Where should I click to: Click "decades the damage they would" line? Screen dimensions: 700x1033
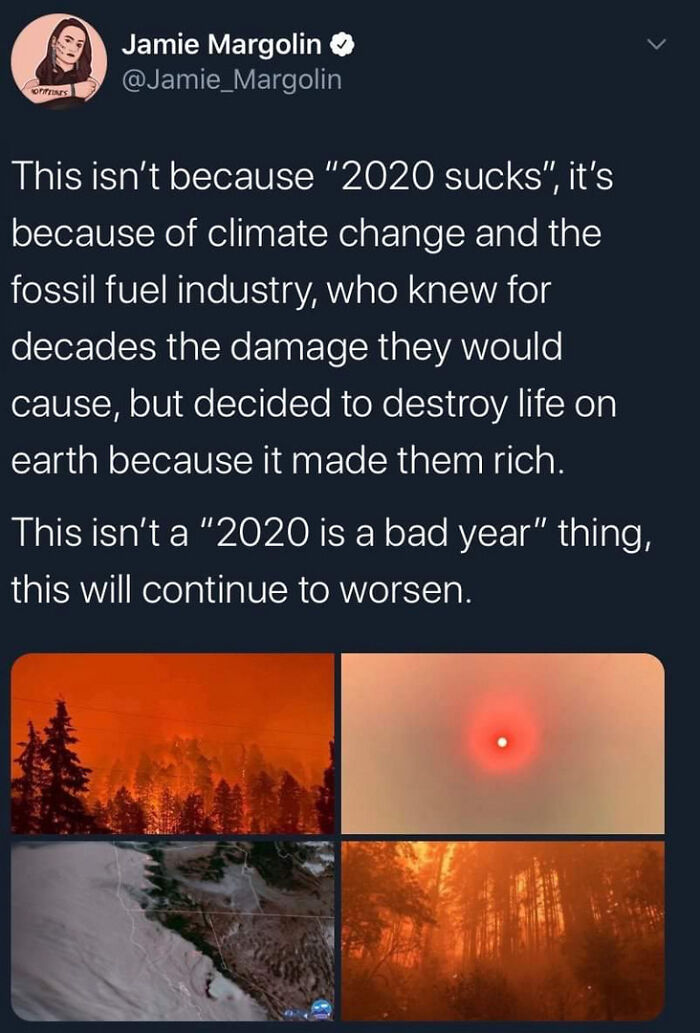pos(287,348)
